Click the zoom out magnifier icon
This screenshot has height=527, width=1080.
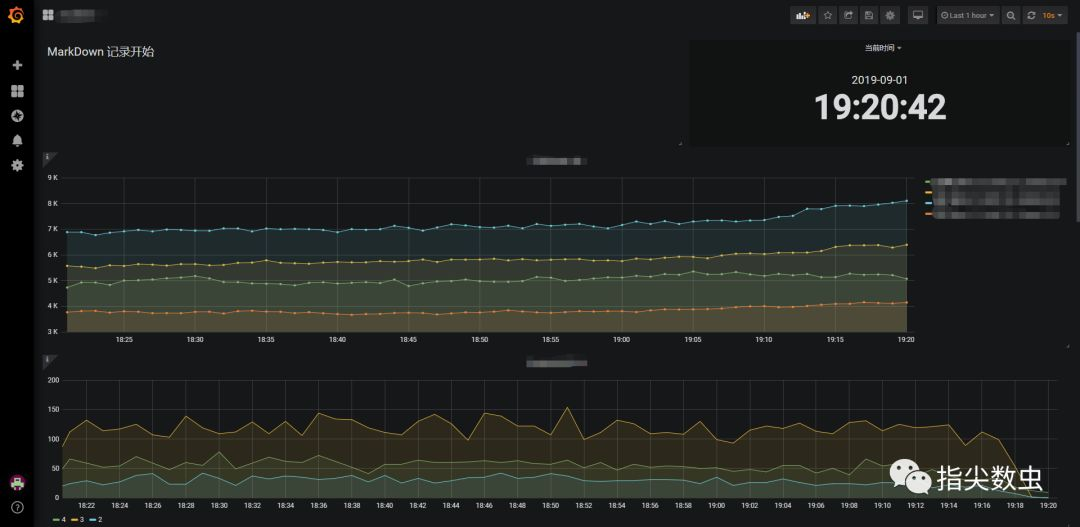(1010, 15)
